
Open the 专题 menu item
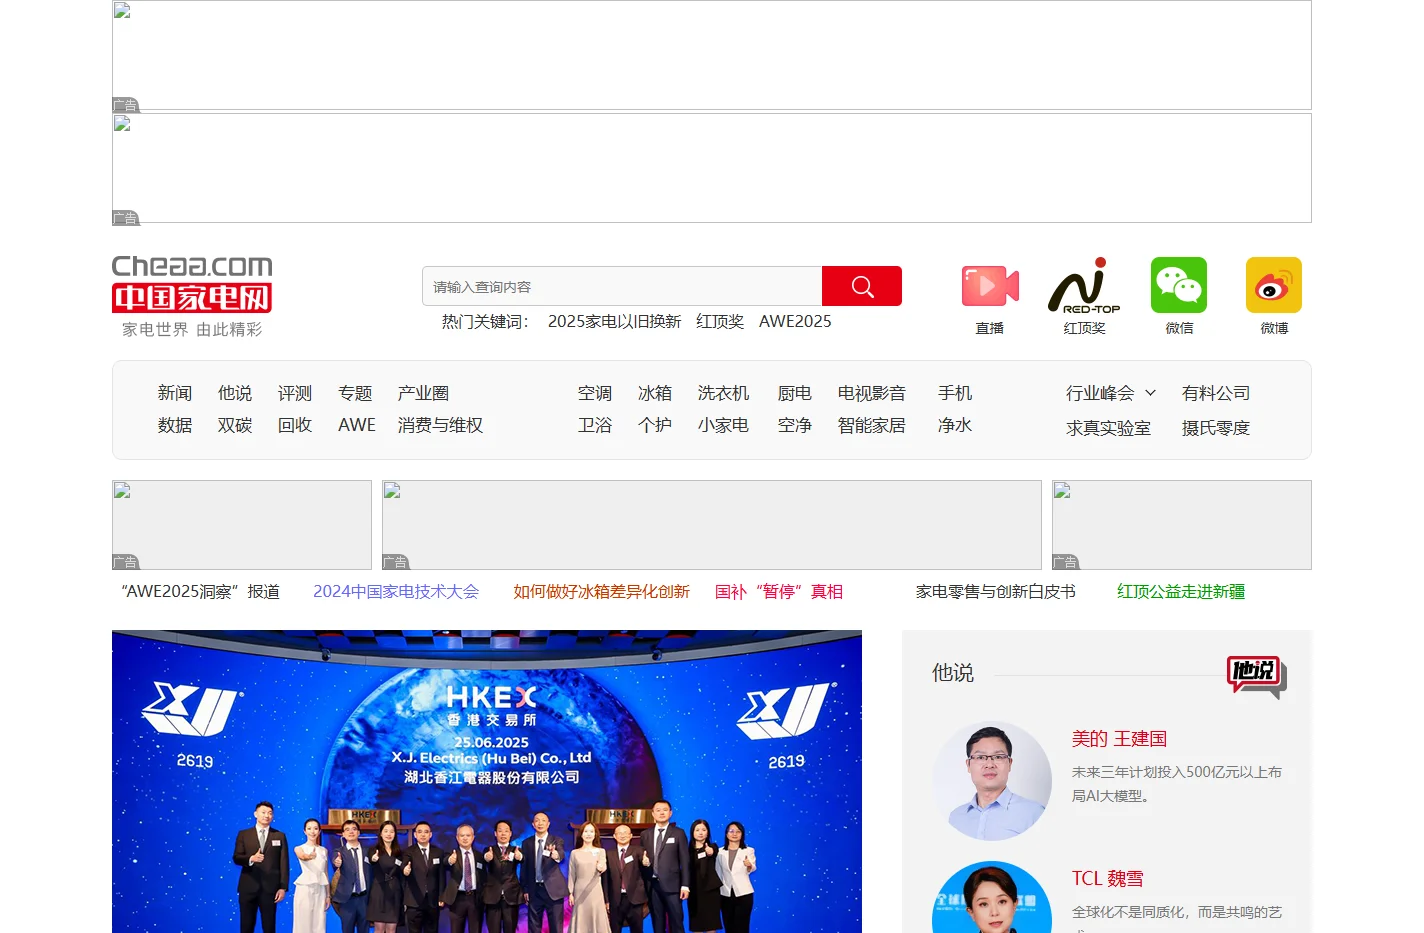(x=355, y=393)
